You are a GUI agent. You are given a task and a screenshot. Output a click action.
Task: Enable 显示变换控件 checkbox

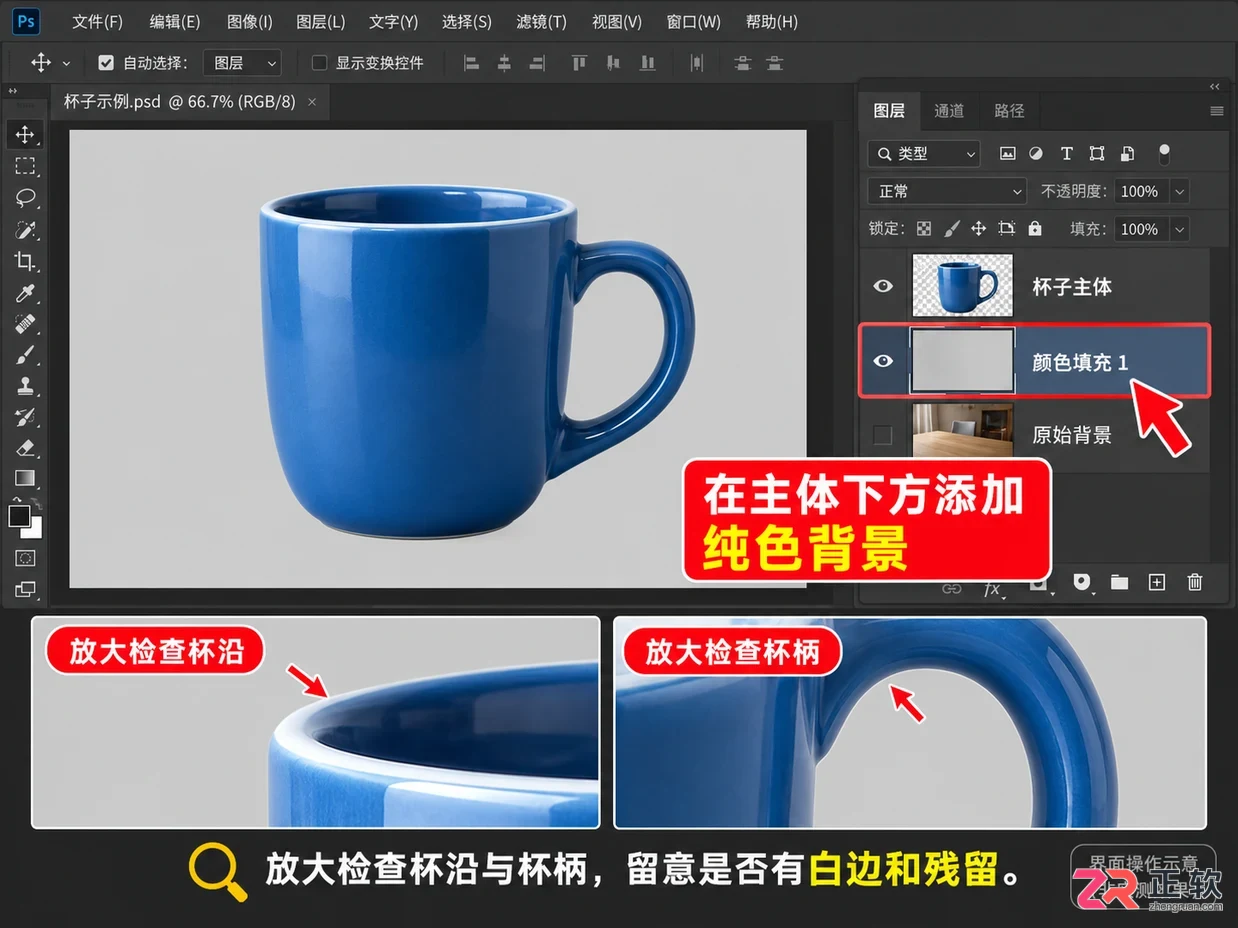point(319,63)
